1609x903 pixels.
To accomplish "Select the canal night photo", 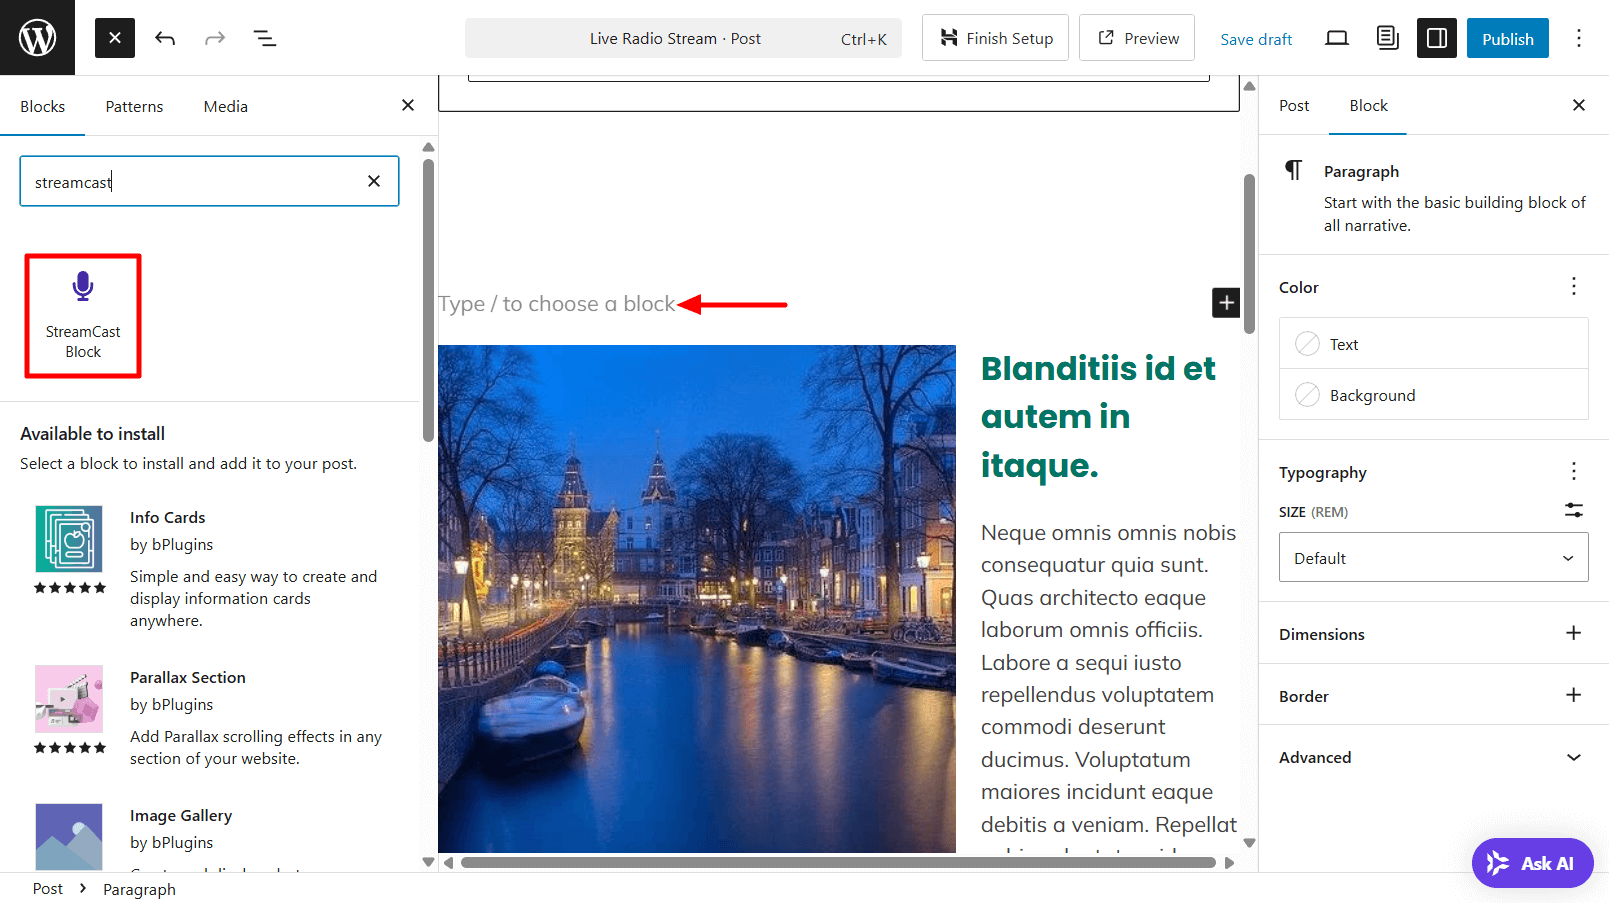I will coord(697,599).
